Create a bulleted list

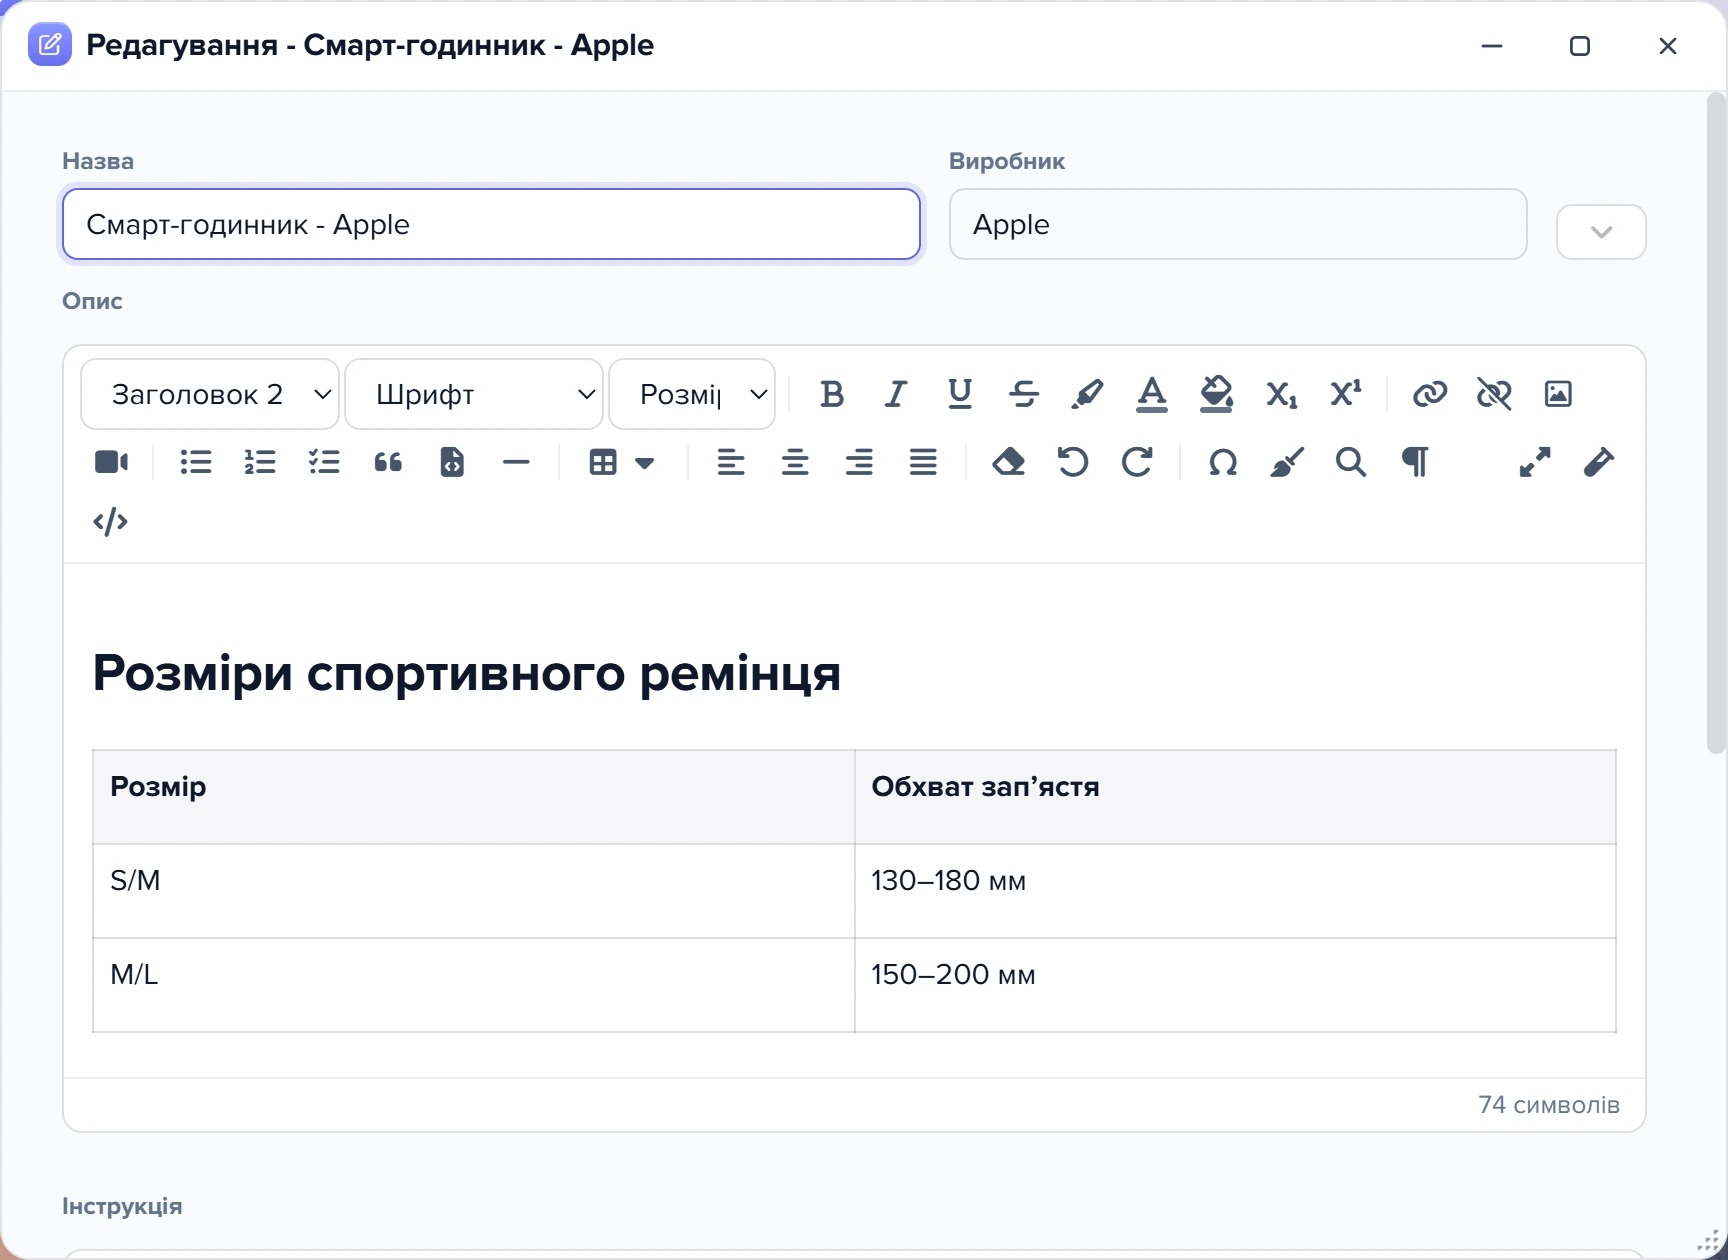196,462
